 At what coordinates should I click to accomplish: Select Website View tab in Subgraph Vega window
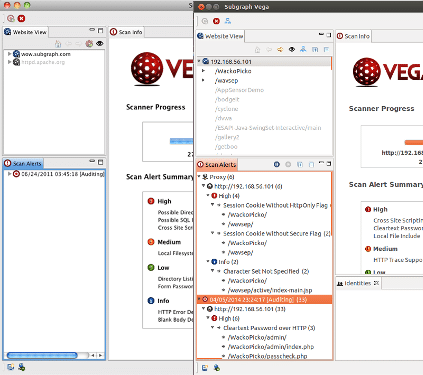pyautogui.click(x=220, y=36)
